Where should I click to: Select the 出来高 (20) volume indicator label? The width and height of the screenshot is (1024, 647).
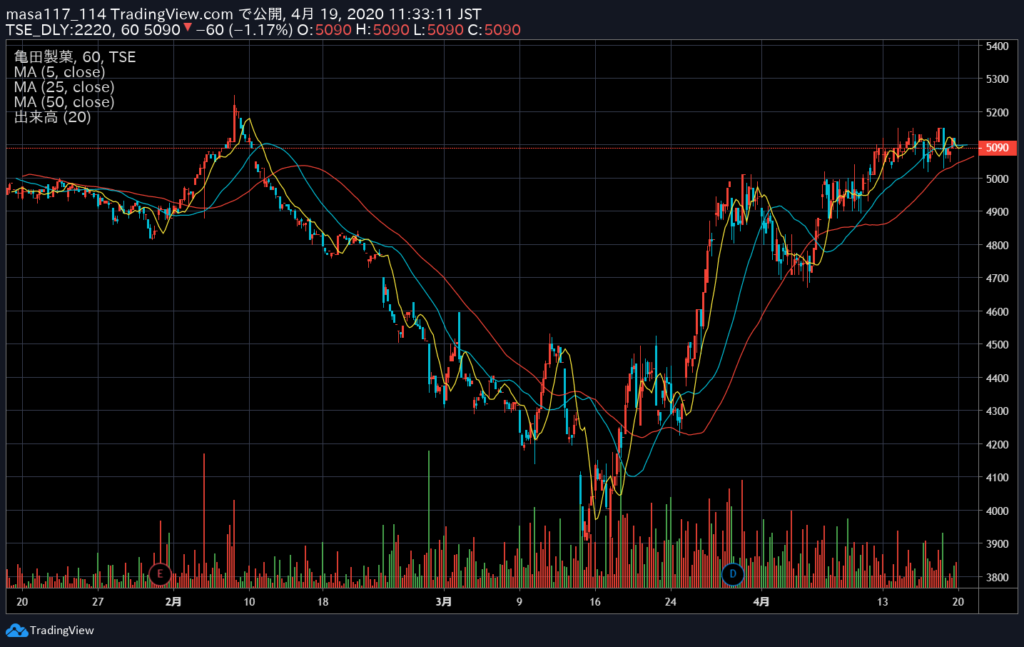pos(52,117)
